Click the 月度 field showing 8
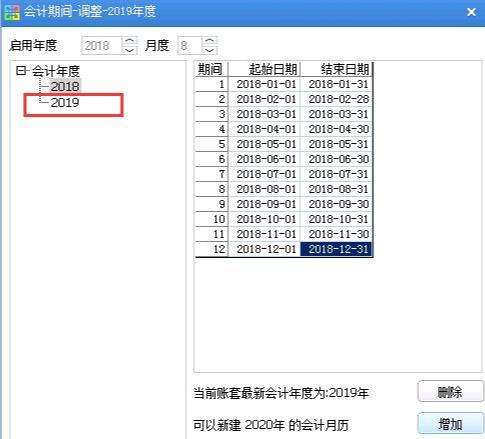The height and width of the screenshot is (439, 485). click(x=189, y=45)
